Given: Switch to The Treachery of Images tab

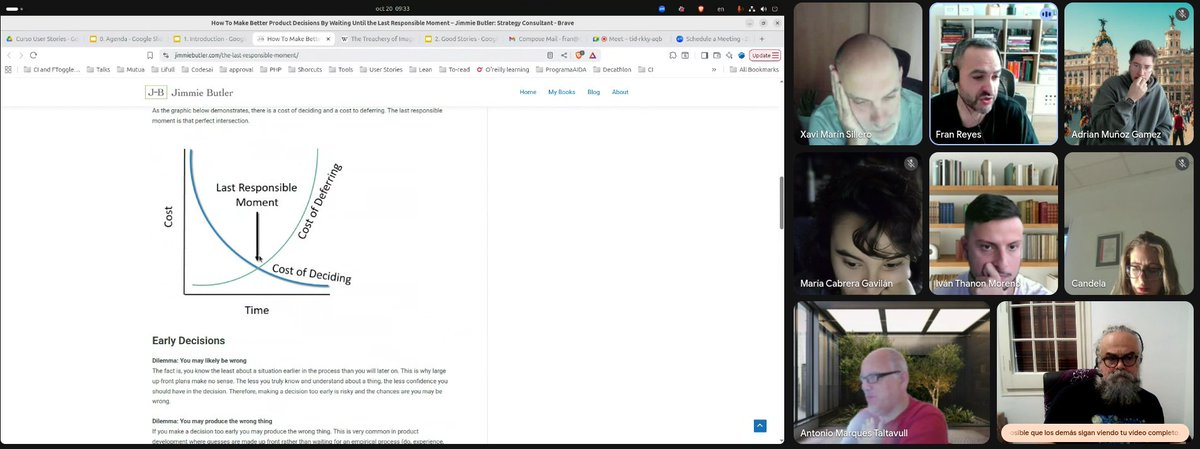Looking at the screenshot, I should pos(380,39).
